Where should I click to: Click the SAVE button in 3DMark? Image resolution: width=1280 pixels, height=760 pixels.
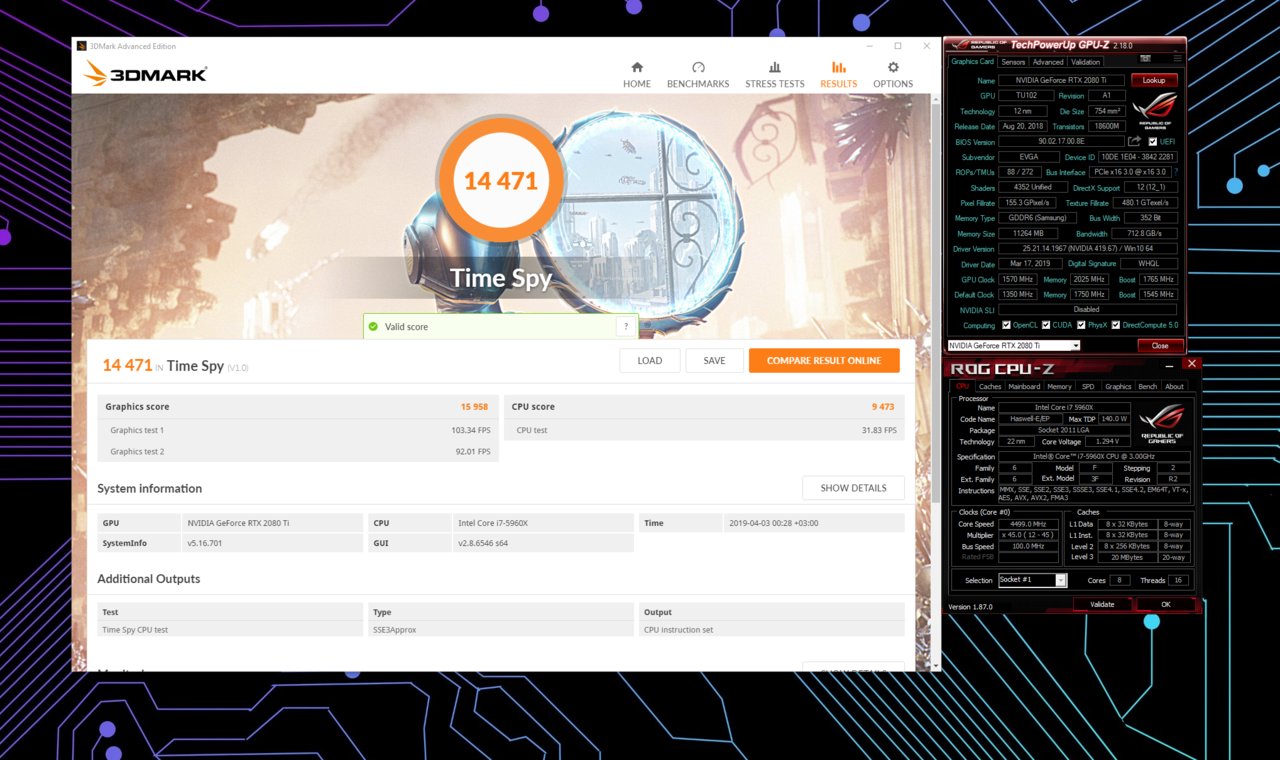(x=714, y=360)
